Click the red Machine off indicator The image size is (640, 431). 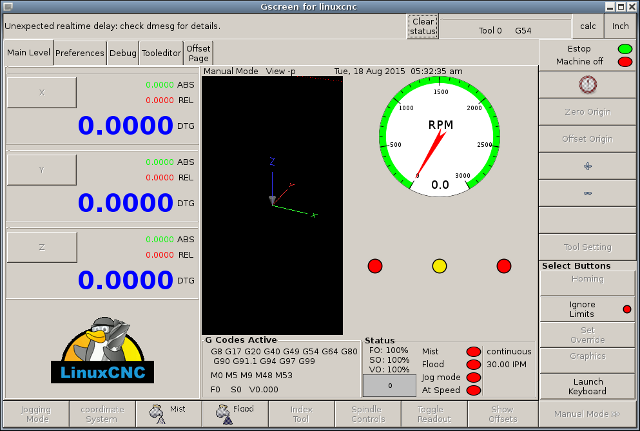click(624, 62)
